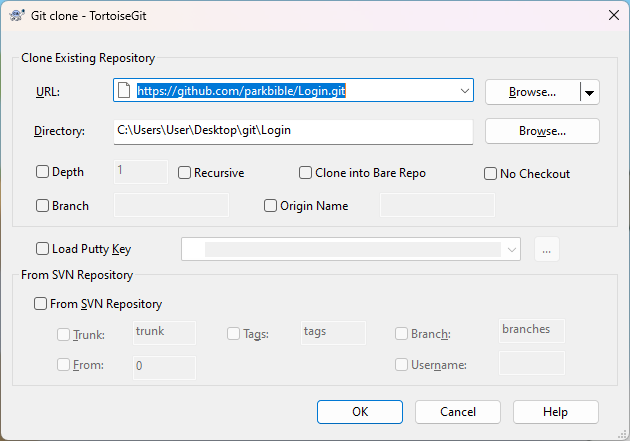Click the branches text field
630x441 pixels.
tap(532, 331)
